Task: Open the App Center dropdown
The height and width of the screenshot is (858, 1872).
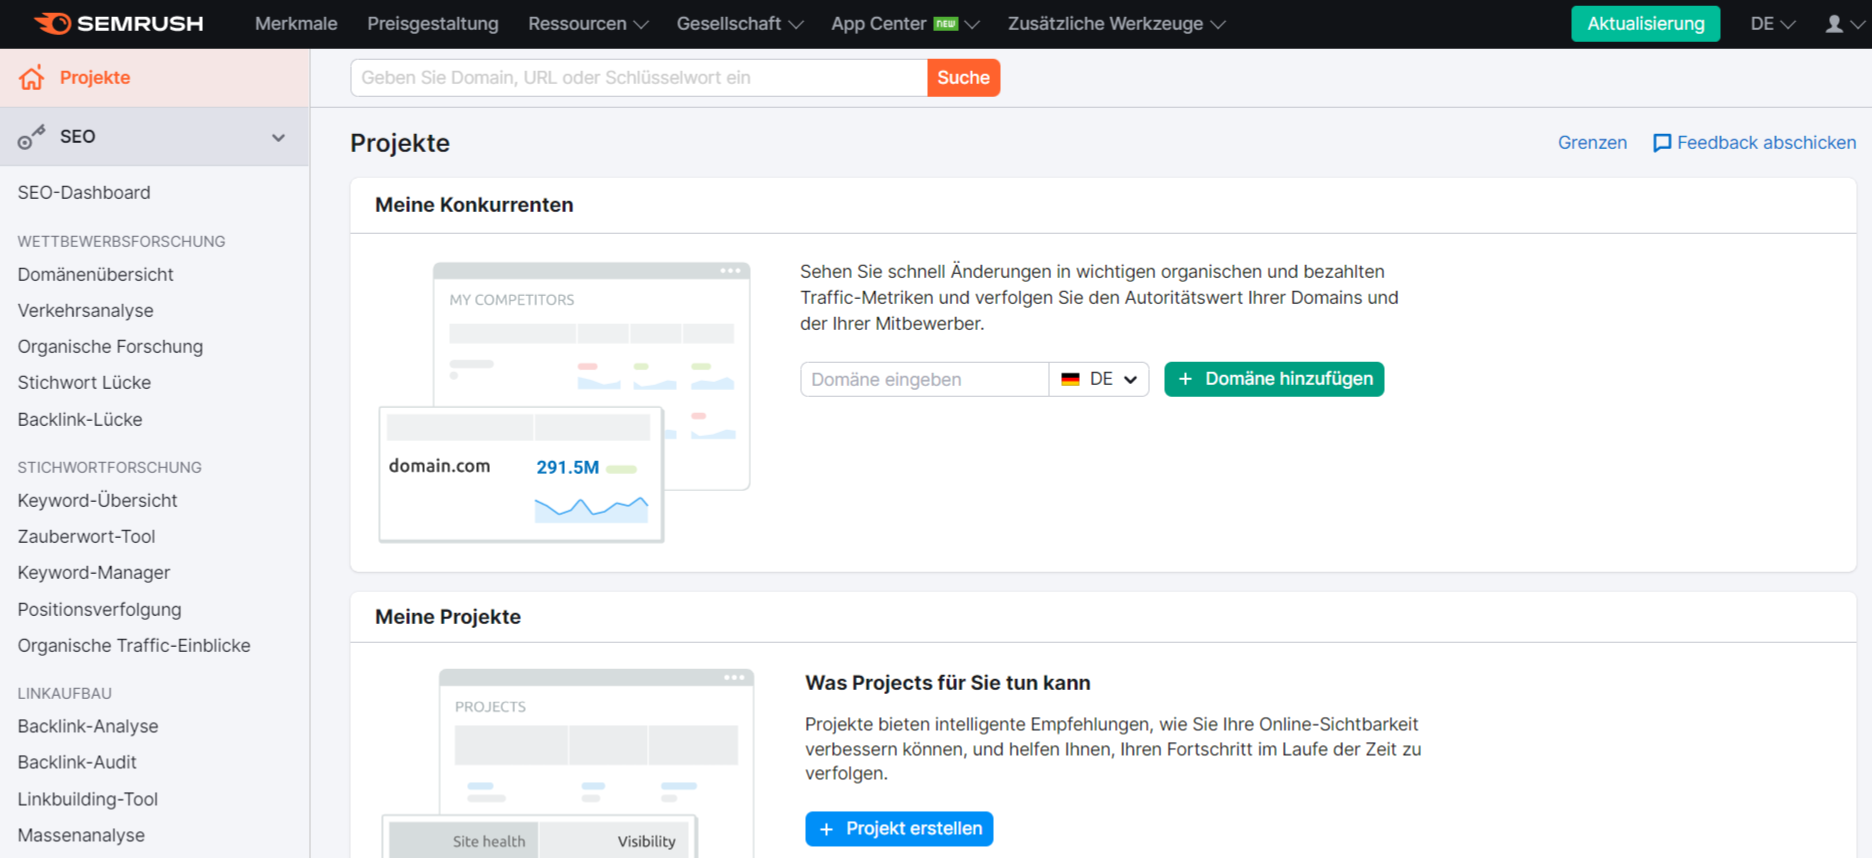Action: 905,24
